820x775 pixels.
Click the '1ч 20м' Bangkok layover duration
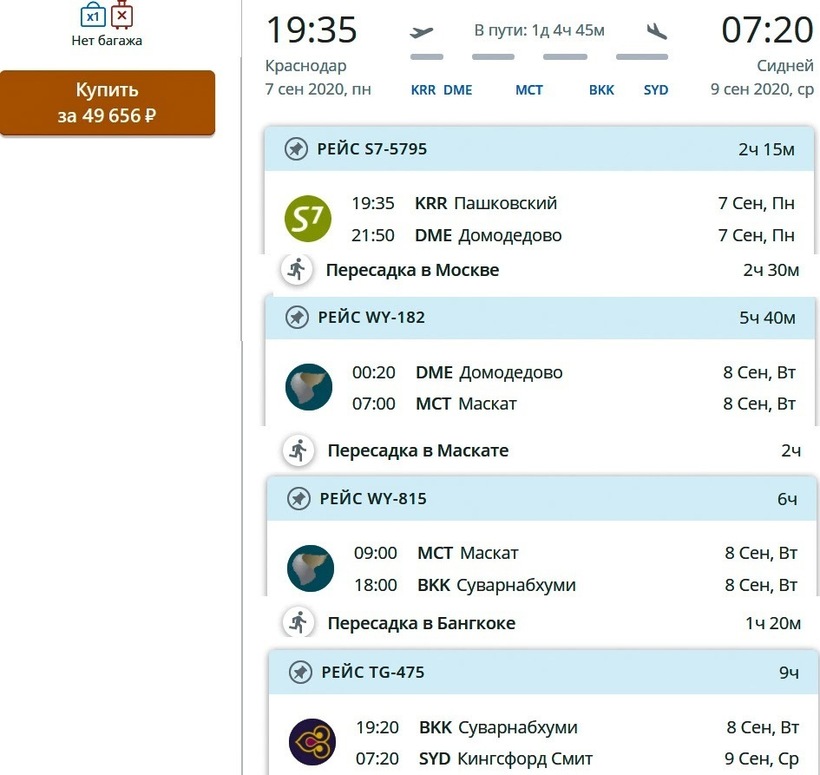pyautogui.click(x=773, y=623)
